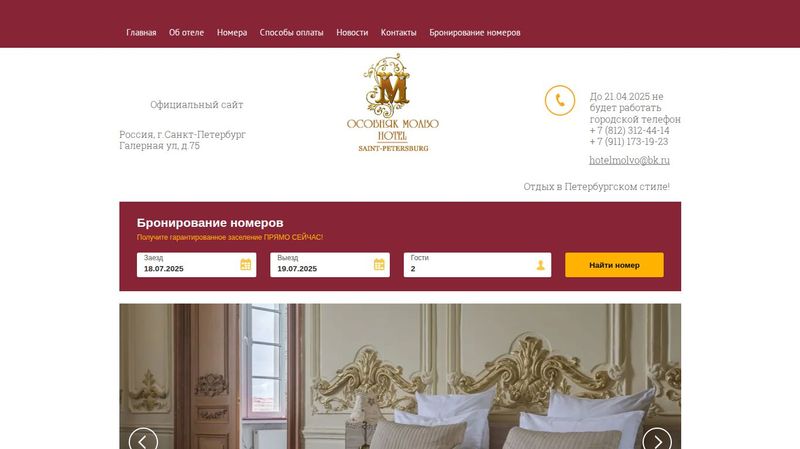Click the hotelmolvo@bk.ru email link
This screenshot has height=449, width=800.
coord(629,160)
